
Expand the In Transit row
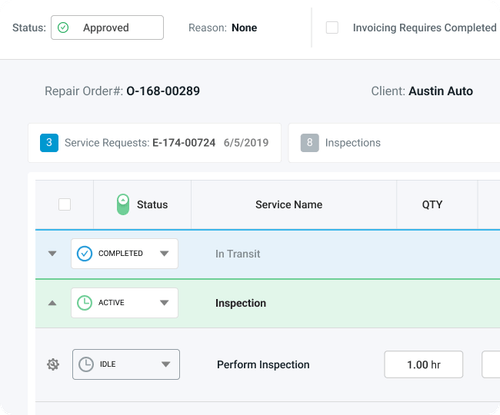[x=52, y=254]
